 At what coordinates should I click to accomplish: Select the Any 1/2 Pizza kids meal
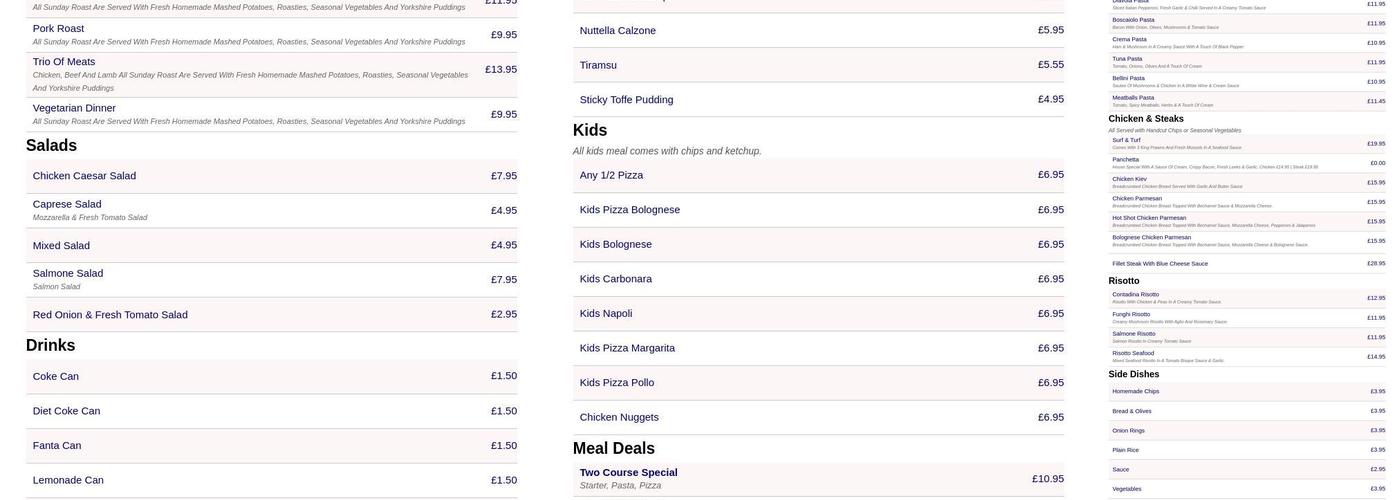(612, 176)
